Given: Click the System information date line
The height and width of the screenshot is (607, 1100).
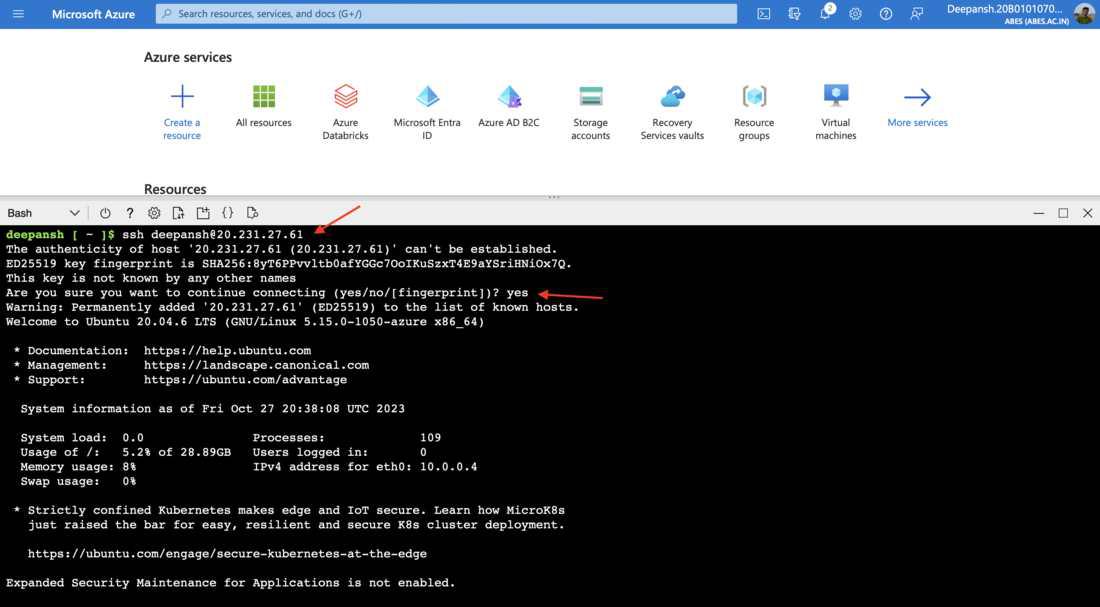Looking at the screenshot, I should (x=213, y=408).
